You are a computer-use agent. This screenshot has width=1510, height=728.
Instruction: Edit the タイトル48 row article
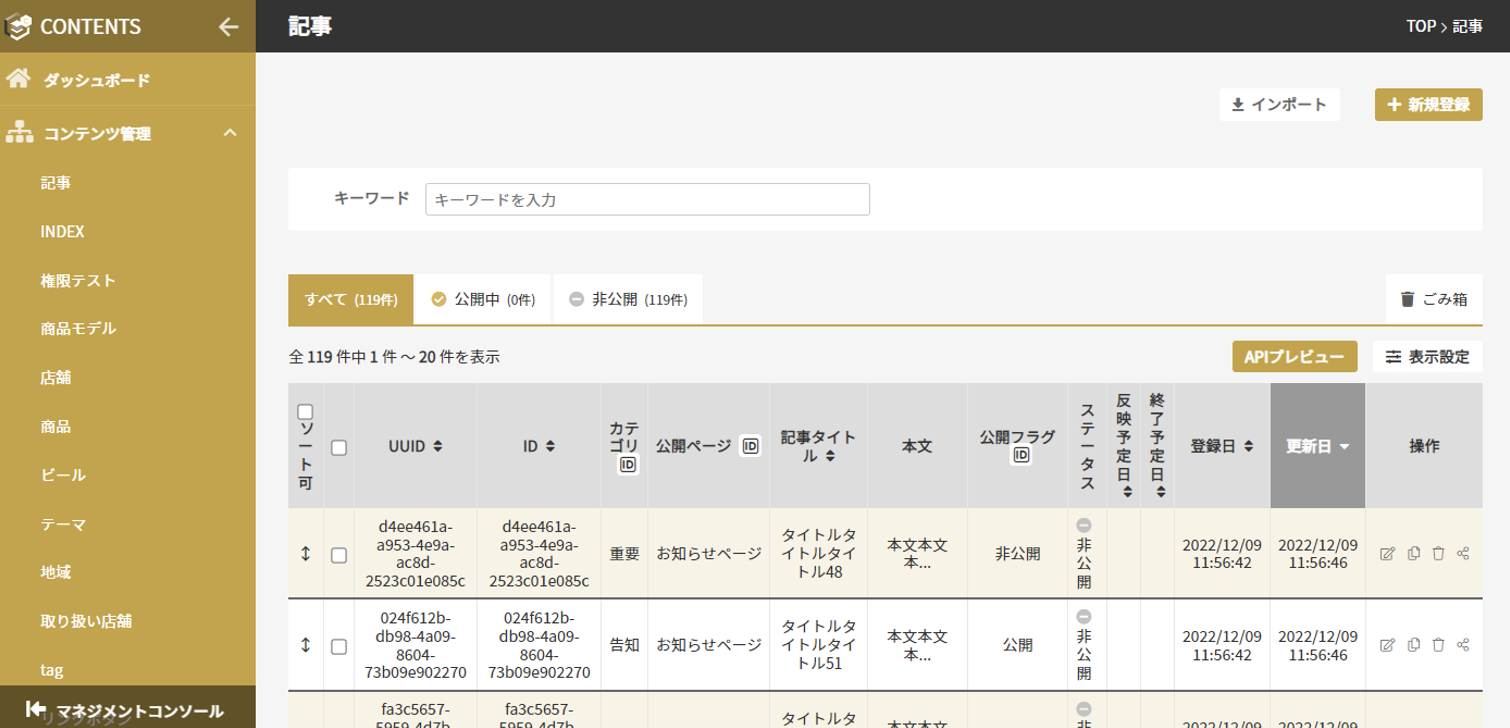click(x=1387, y=553)
